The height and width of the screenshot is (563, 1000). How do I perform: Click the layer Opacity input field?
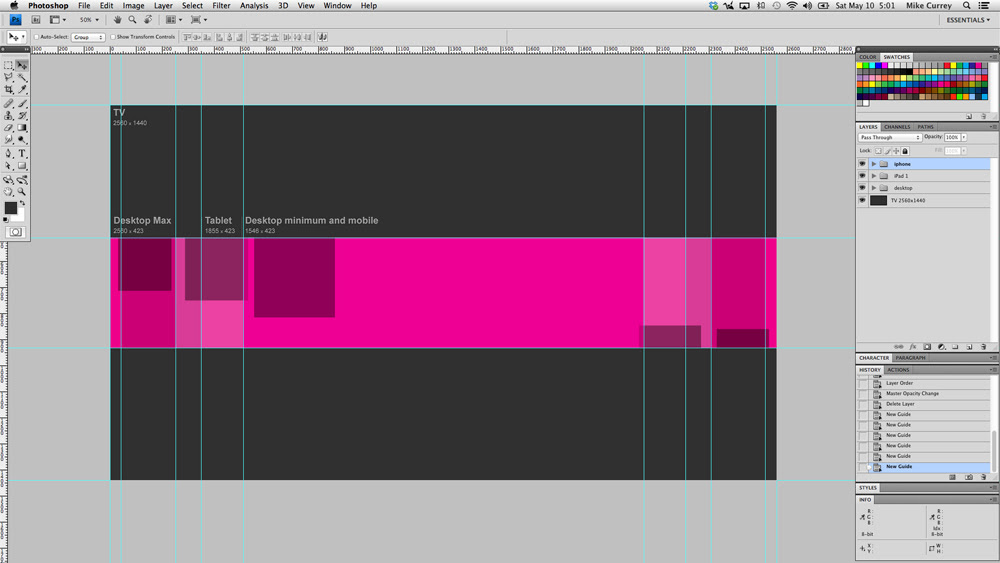pyautogui.click(x=952, y=138)
